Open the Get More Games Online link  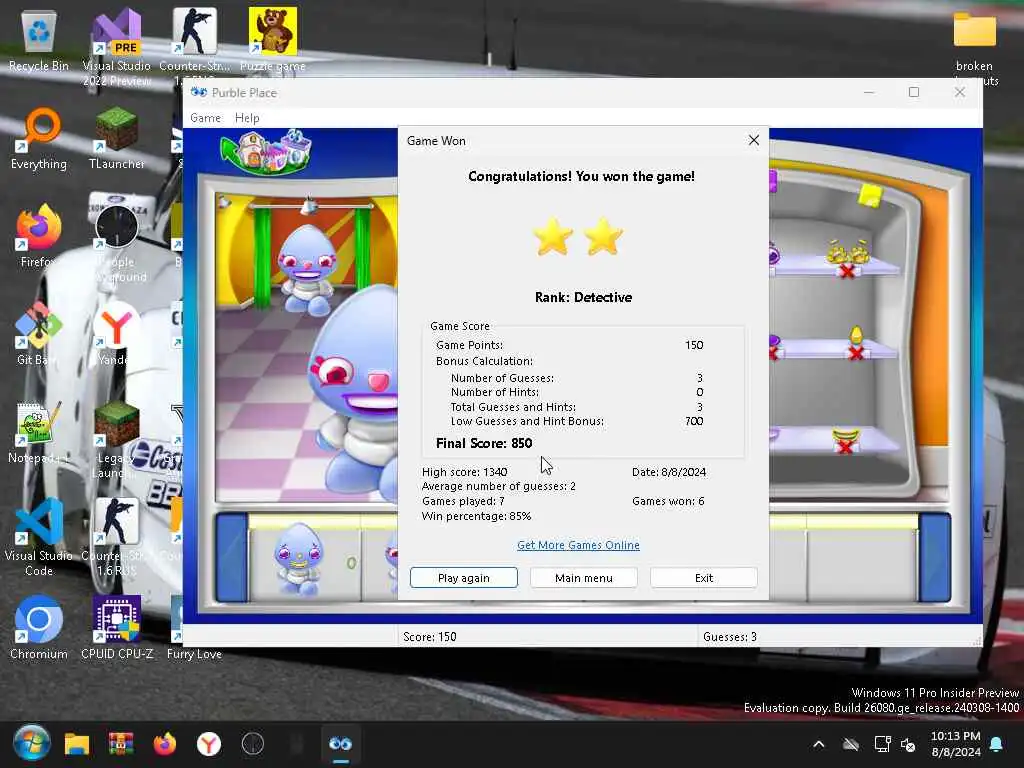pyautogui.click(x=578, y=545)
